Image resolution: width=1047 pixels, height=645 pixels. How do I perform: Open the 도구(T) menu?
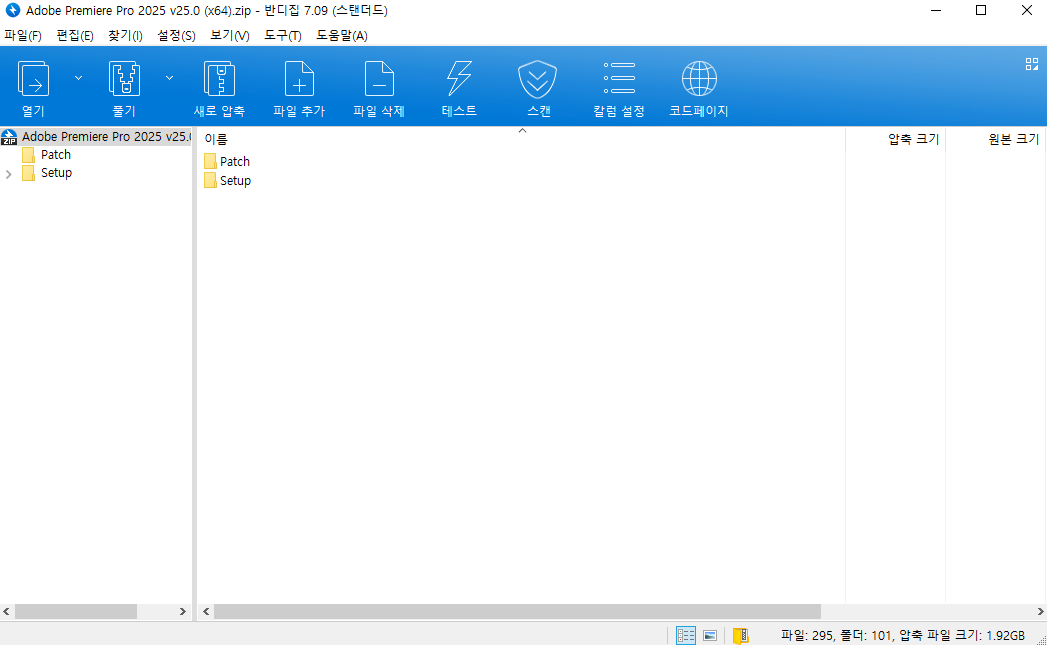282,35
